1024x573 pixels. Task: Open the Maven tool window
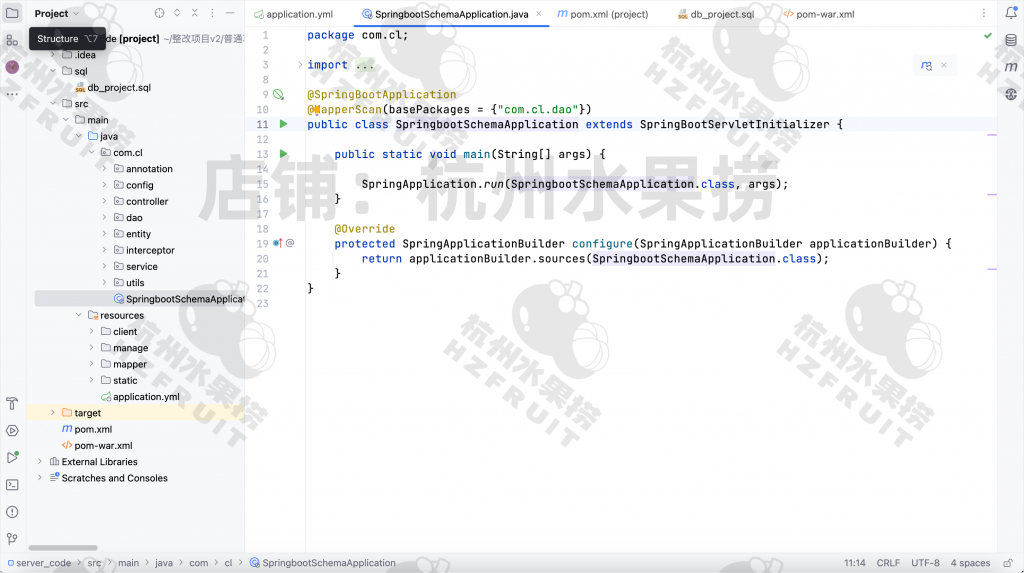[1011, 67]
